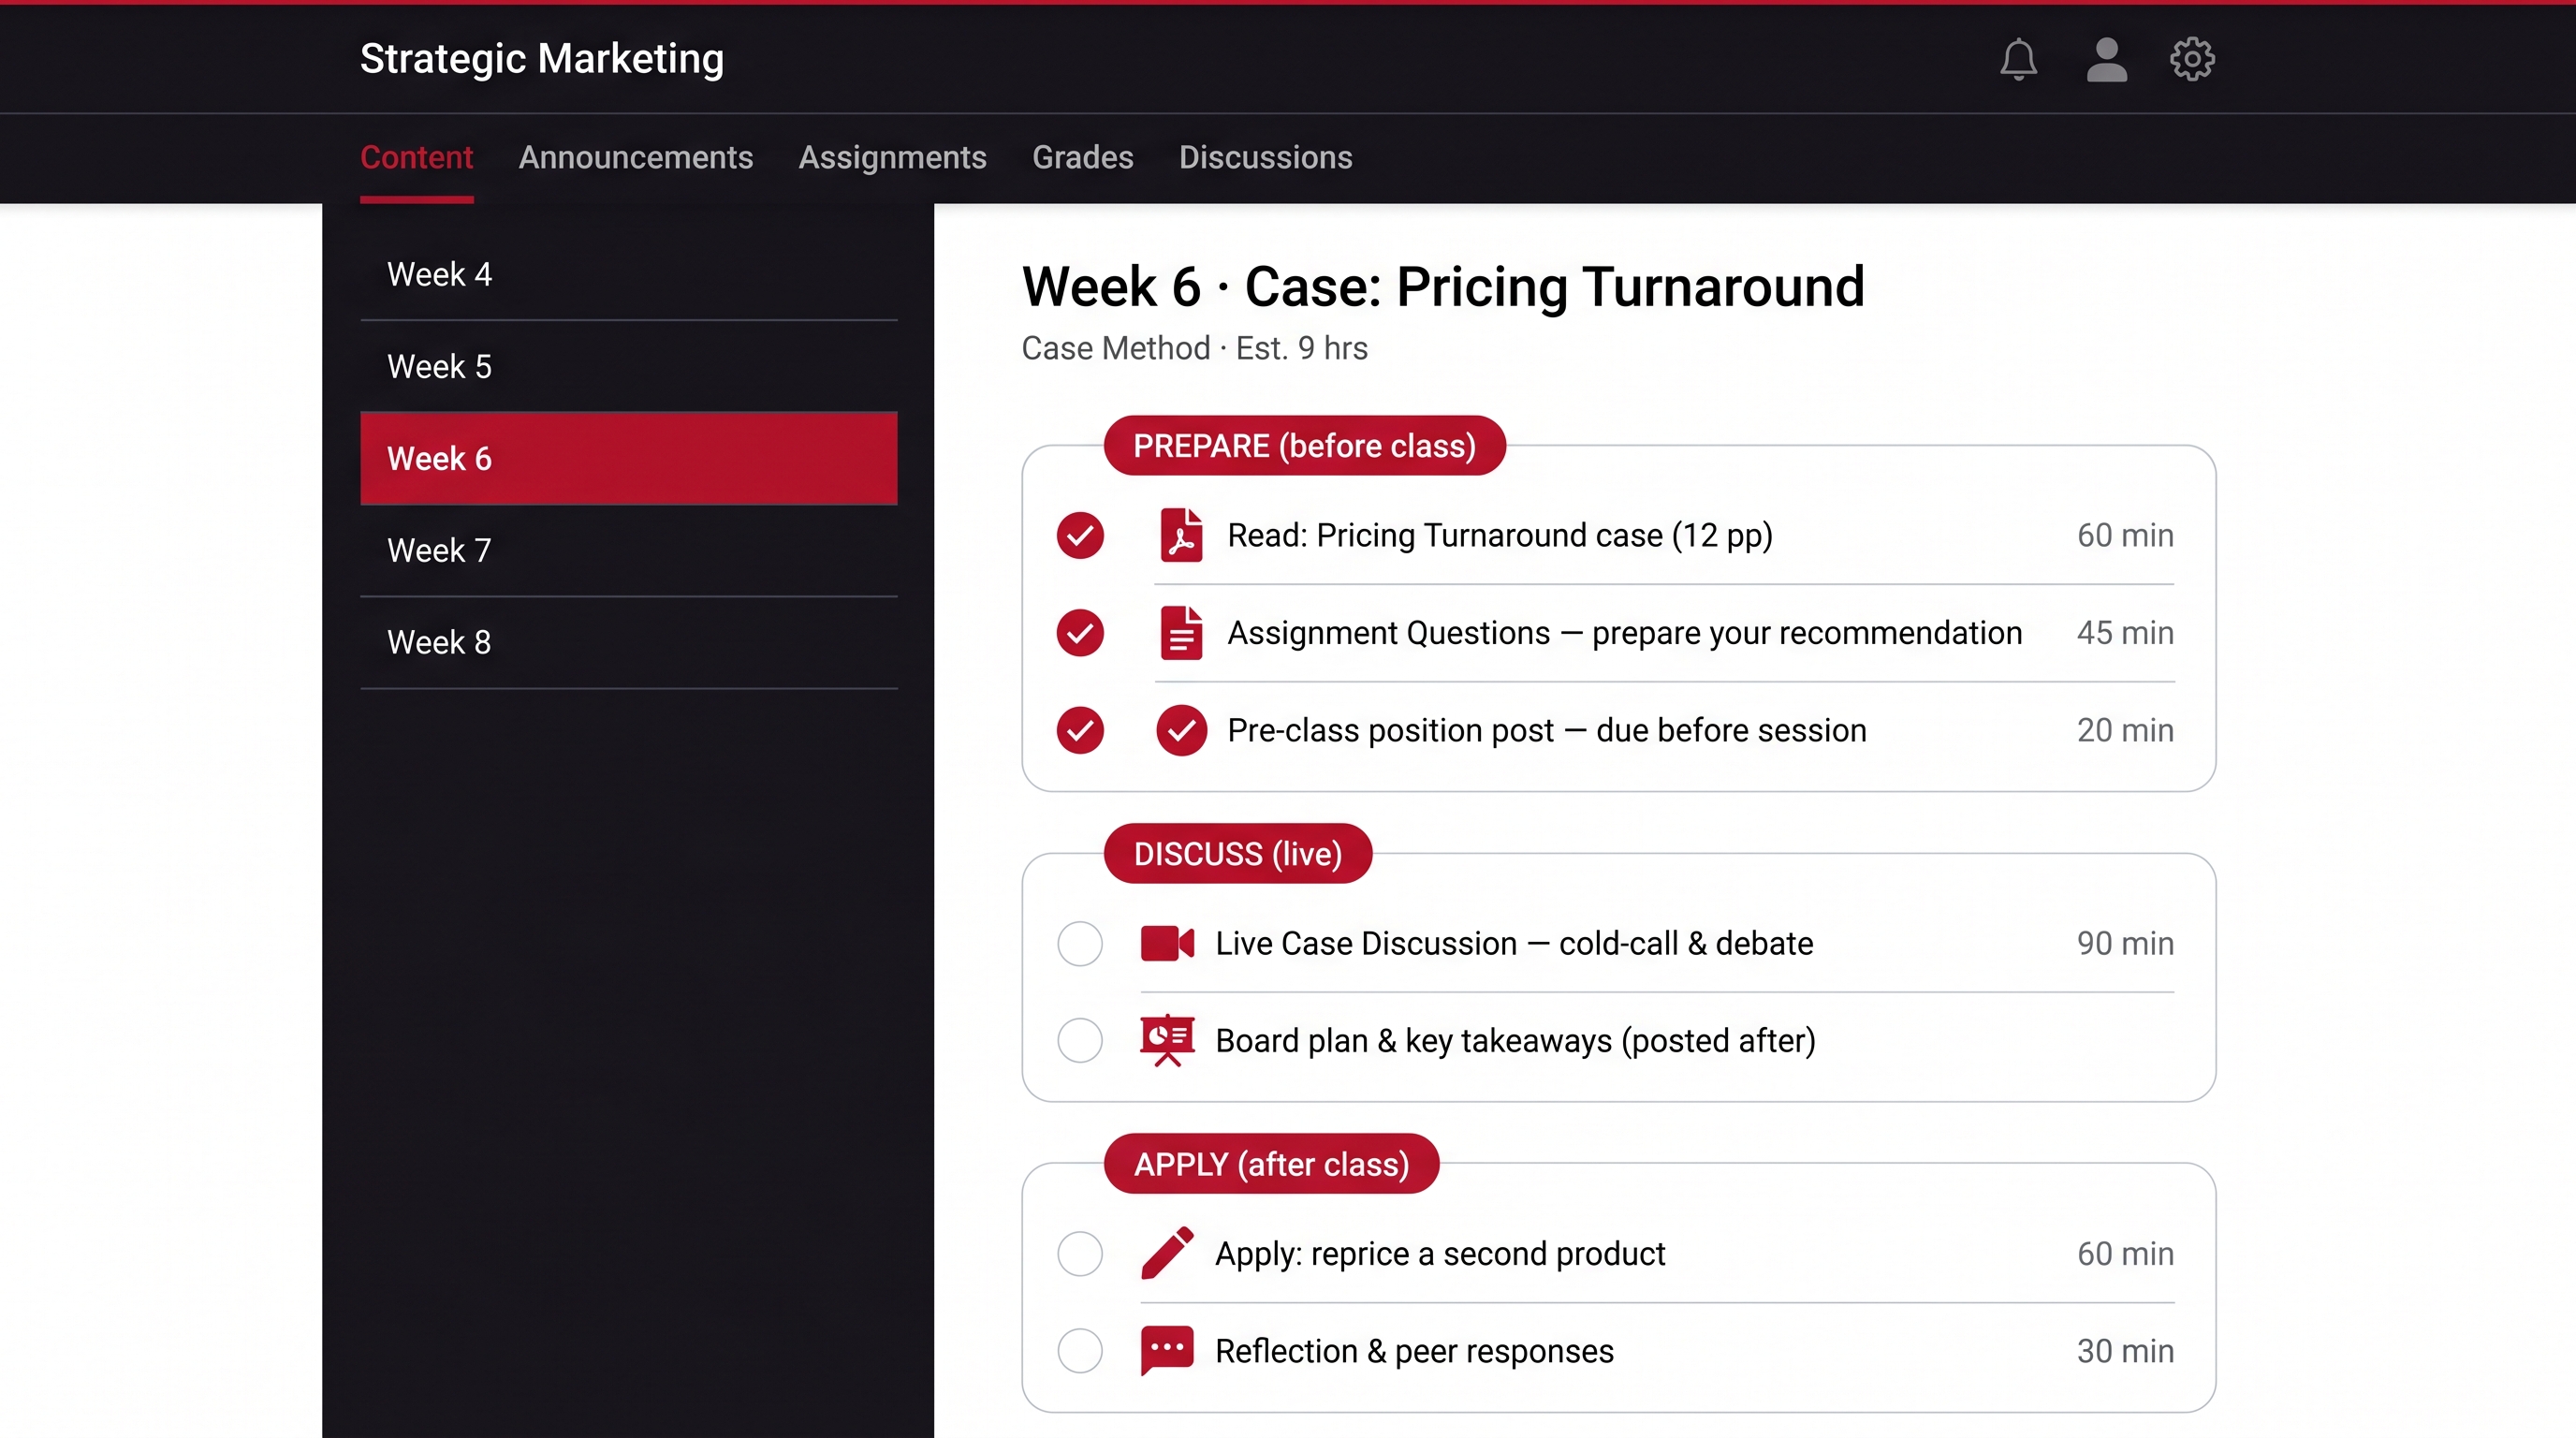Switch to the Content tab
Image resolution: width=2576 pixels, height=1438 pixels.
point(416,157)
